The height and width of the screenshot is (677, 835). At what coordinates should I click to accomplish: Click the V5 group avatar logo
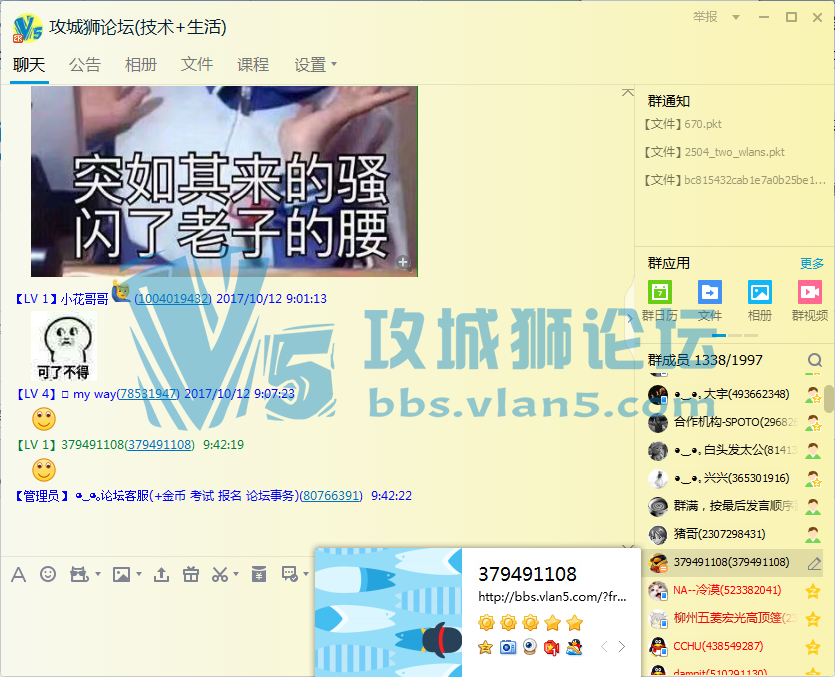pos(27,29)
